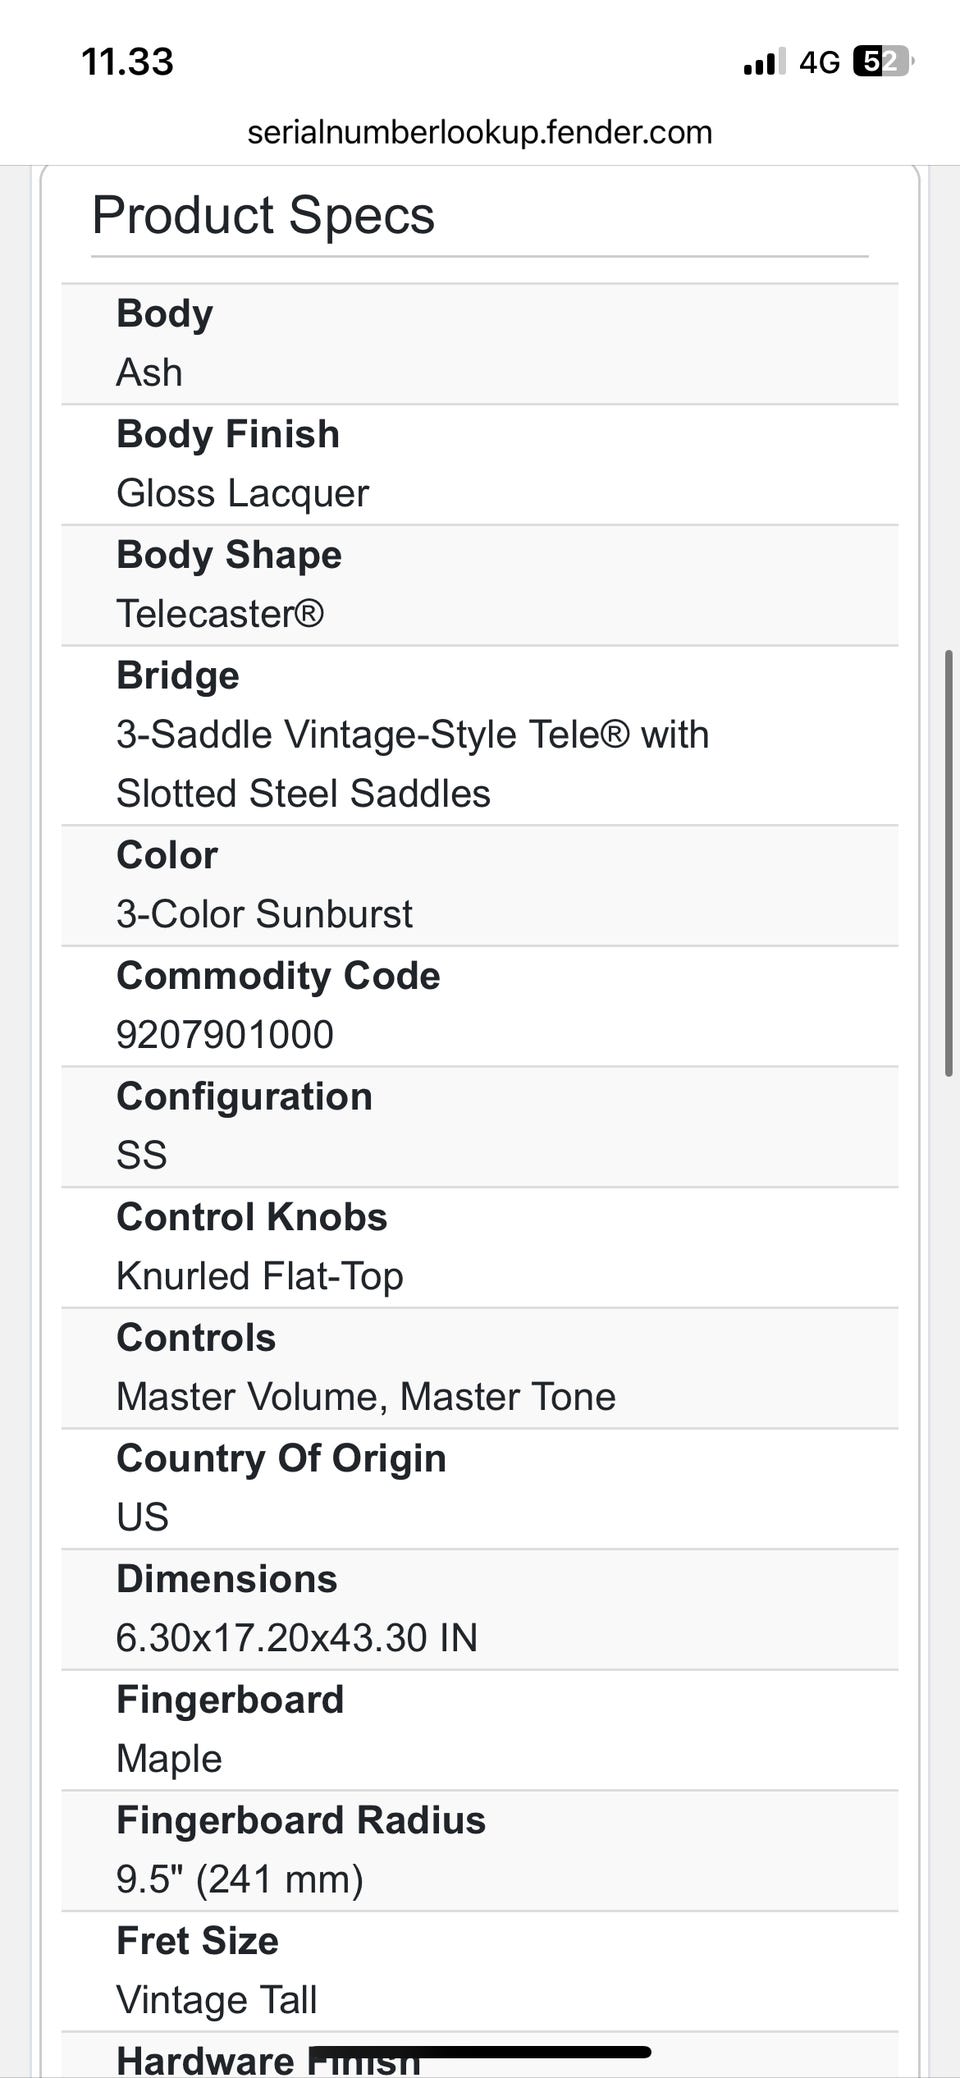Tap the 4G network indicator
The height and width of the screenshot is (2078, 960).
819,63
